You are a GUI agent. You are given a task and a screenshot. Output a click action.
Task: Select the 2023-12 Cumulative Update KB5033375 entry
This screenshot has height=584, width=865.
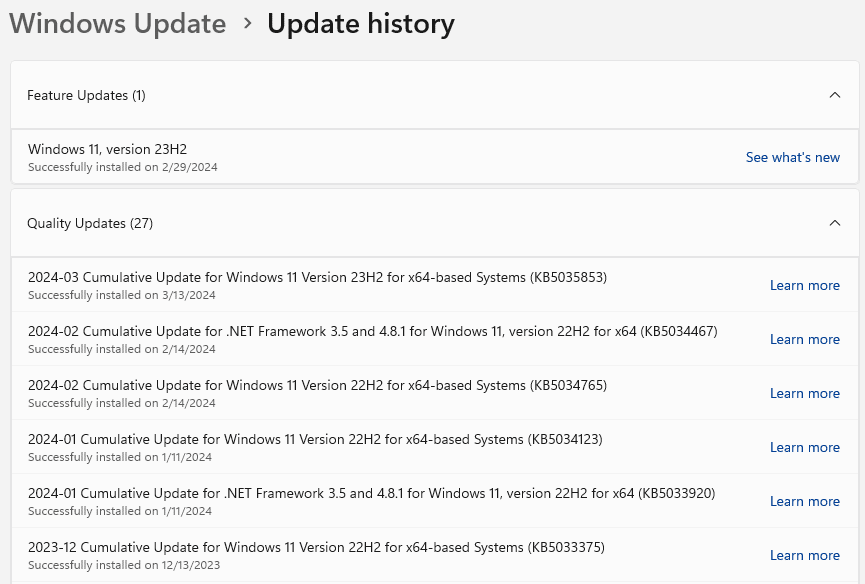click(x=435, y=555)
